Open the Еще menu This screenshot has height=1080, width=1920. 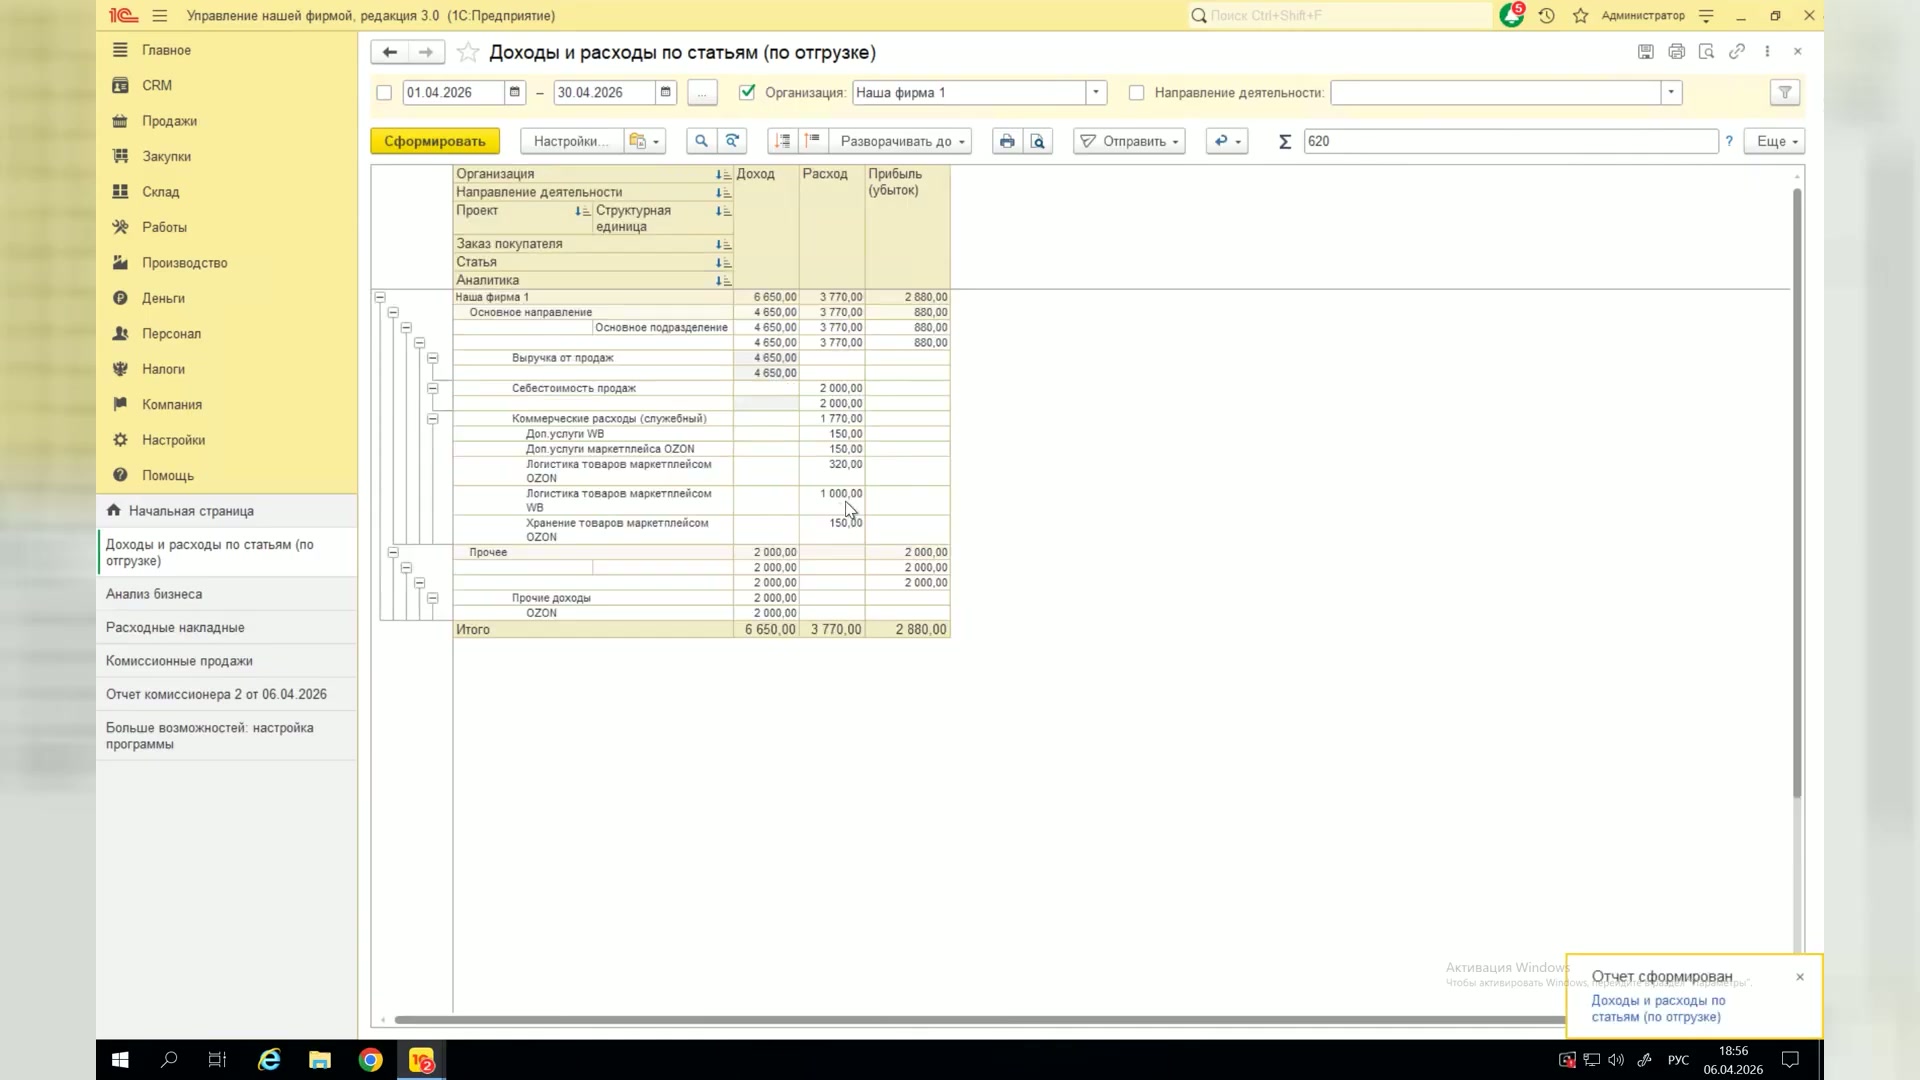pos(1775,141)
